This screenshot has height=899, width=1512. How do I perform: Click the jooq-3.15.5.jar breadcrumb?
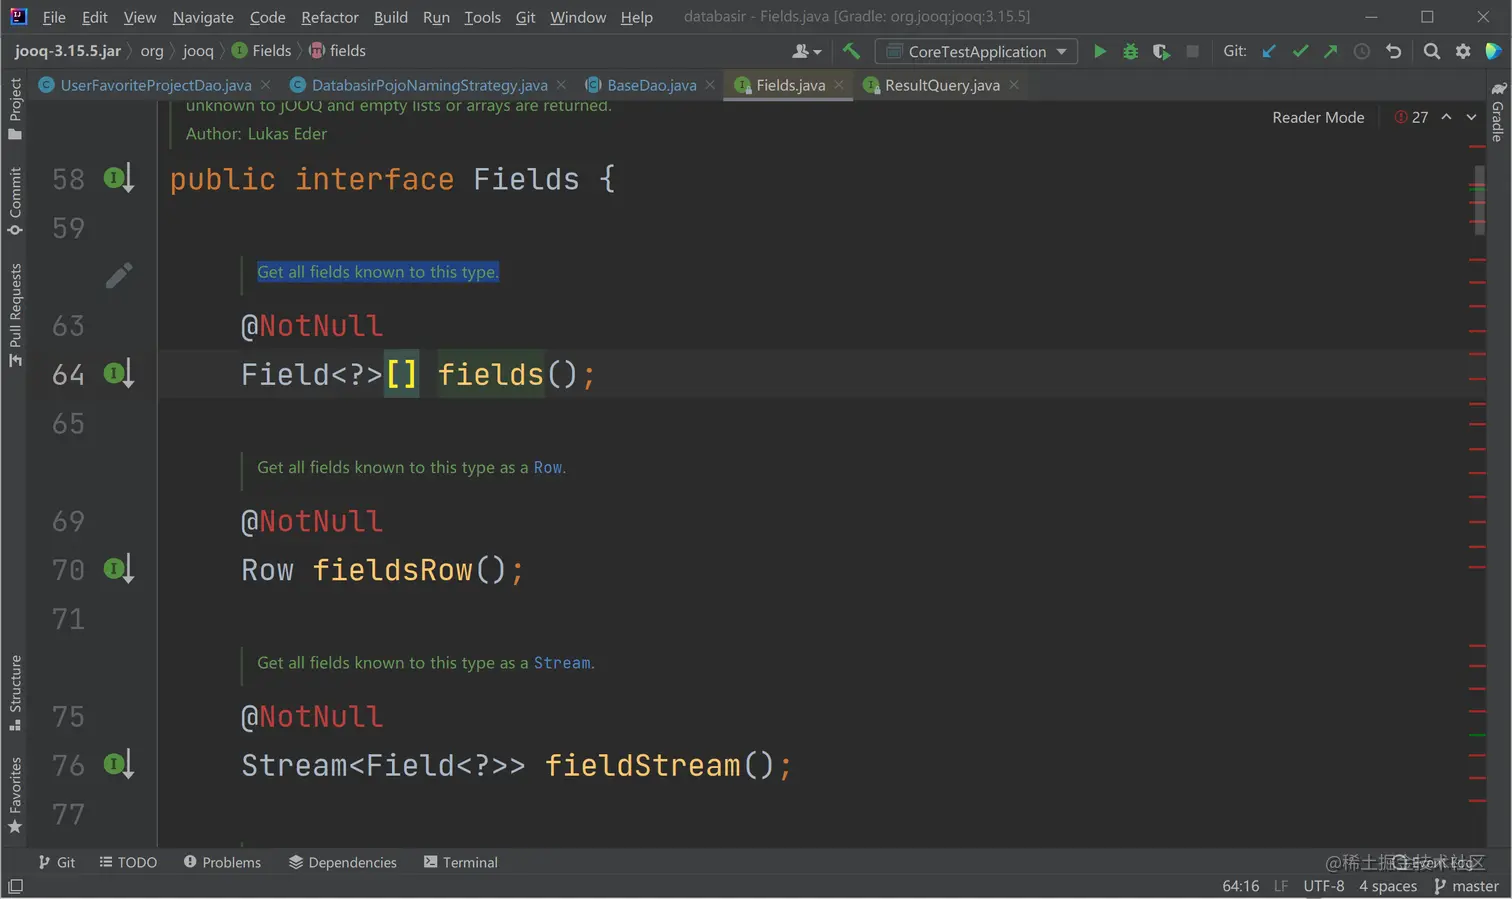tap(68, 51)
